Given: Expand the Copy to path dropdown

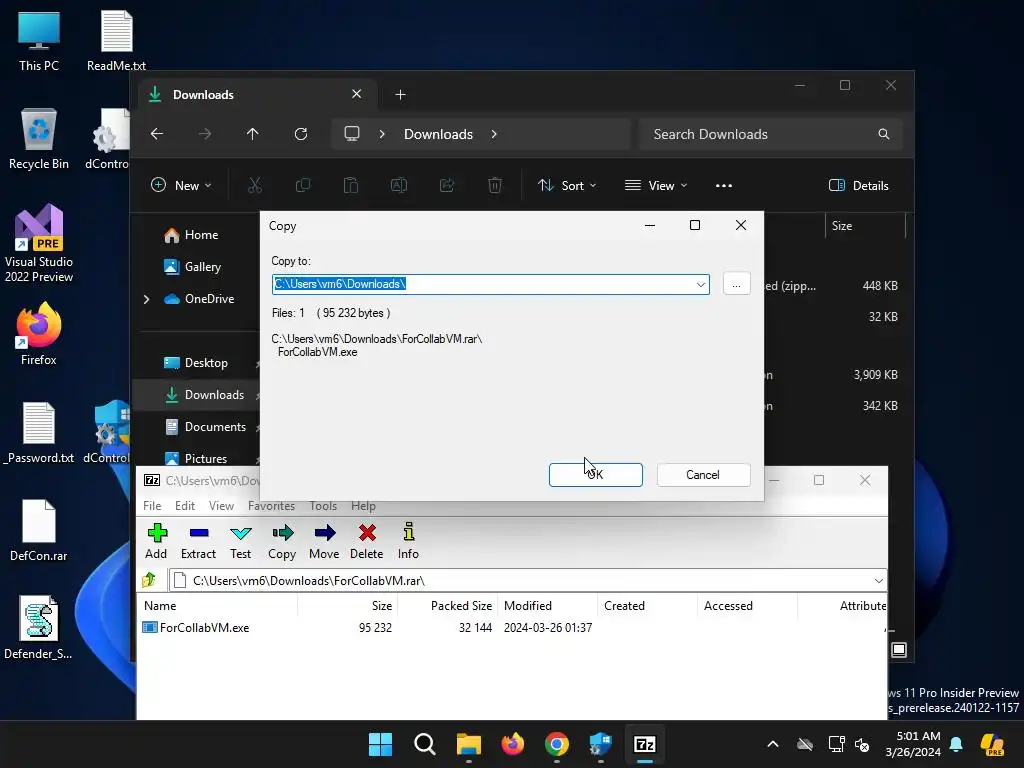Looking at the screenshot, I should coord(700,284).
